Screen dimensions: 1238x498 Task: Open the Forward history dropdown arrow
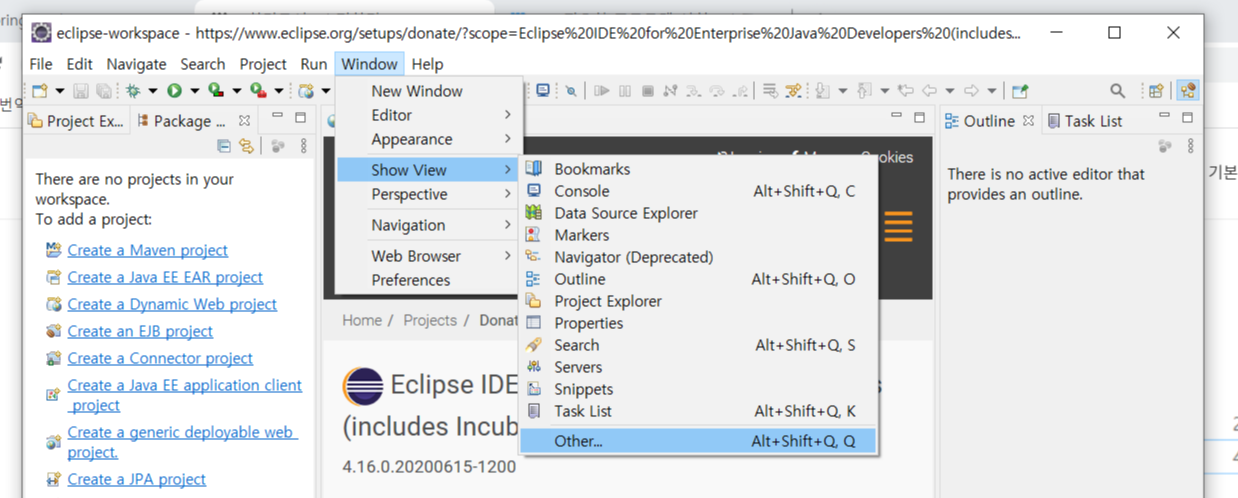(992, 91)
